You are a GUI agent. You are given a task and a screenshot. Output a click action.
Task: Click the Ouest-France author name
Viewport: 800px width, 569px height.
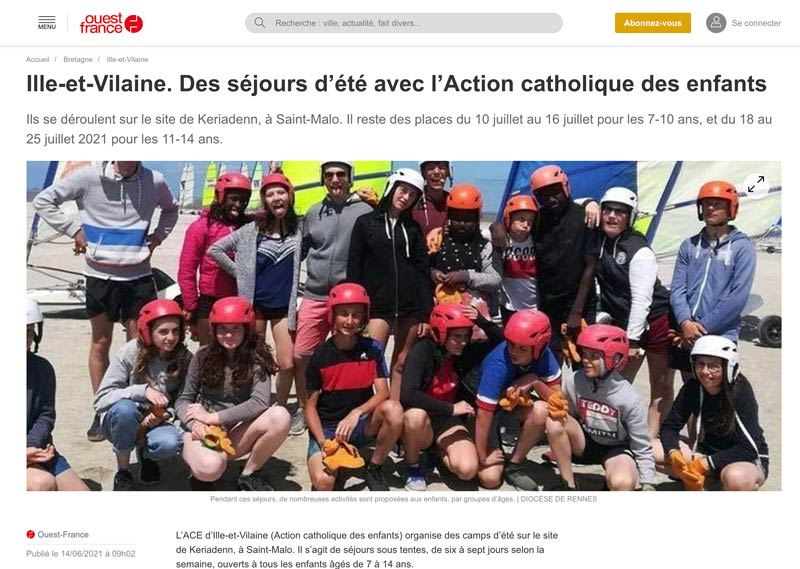pyautogui.click(x=63, y=535)
